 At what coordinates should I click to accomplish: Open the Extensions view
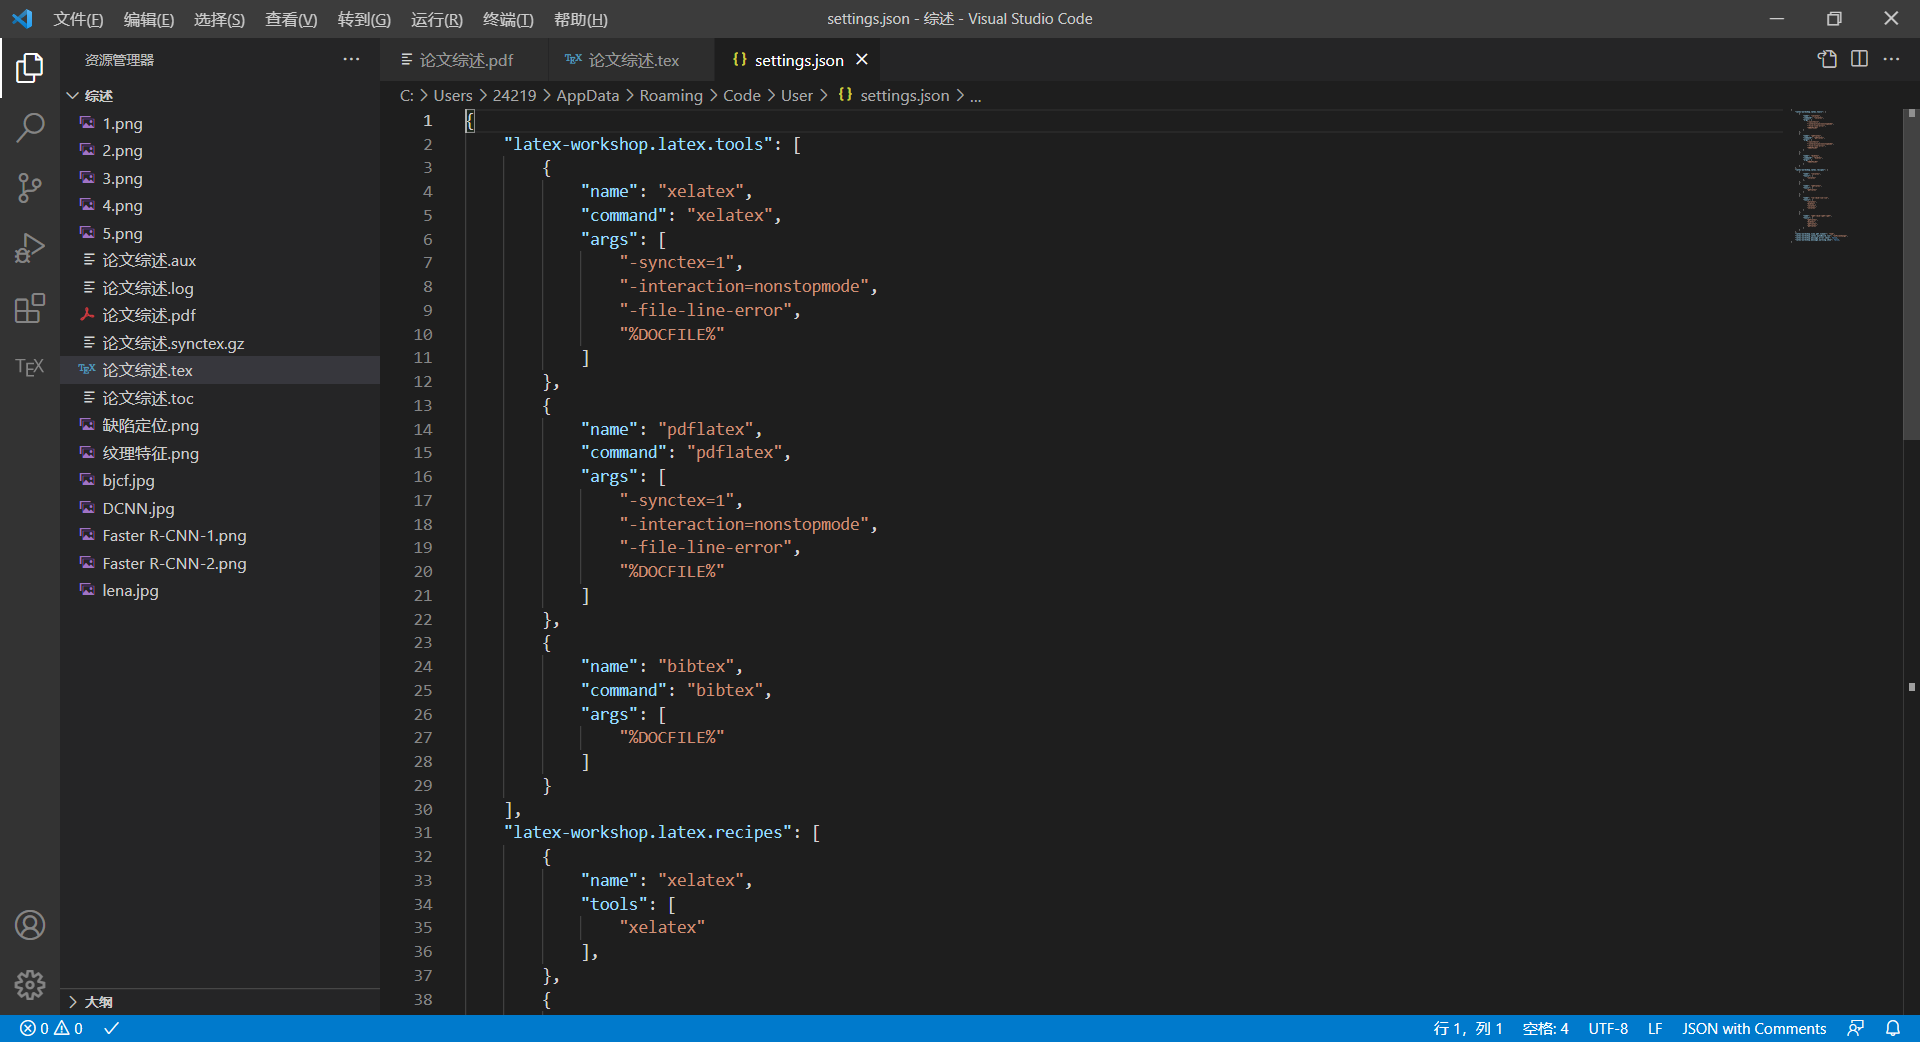[x=29, y=308]
